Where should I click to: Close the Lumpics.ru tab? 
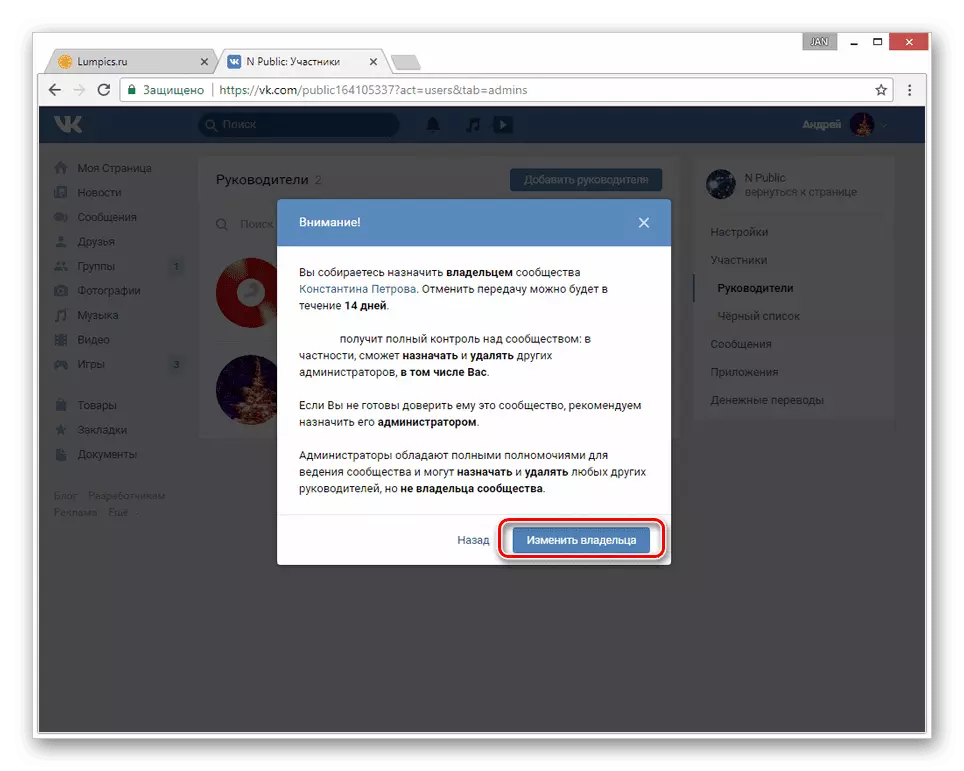204,62
